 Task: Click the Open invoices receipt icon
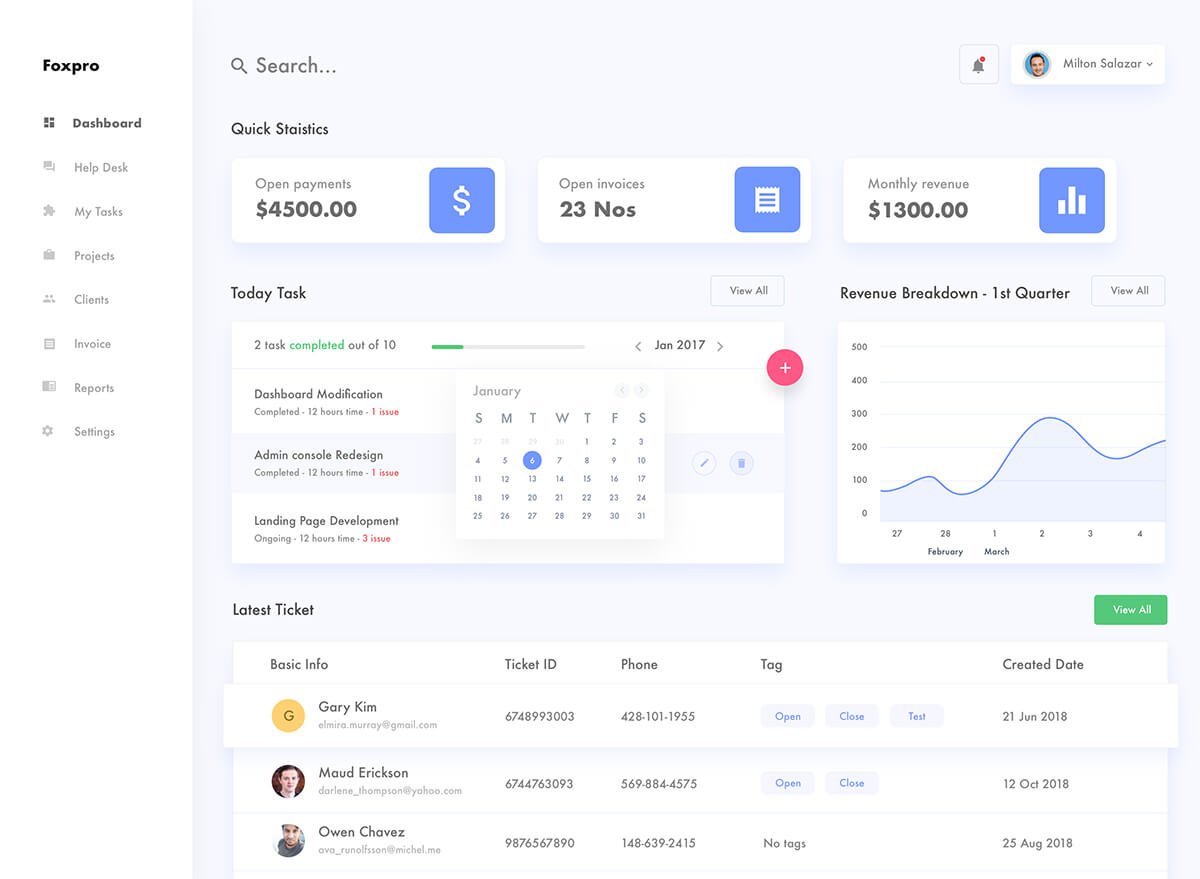coord(767,200)
